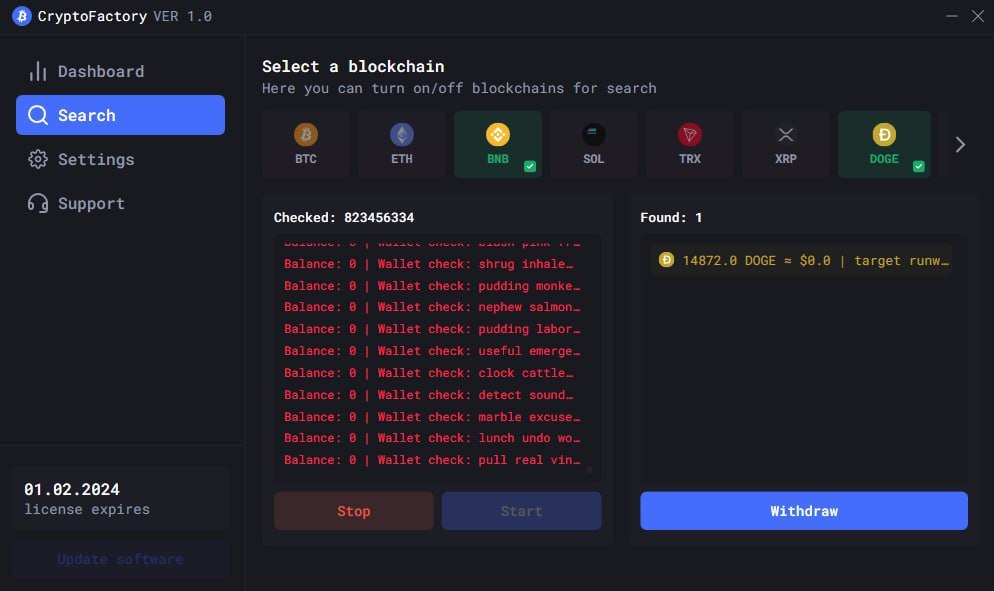Show more blockchains with the right chevron
The width and height of the screenshot is (994, 591).
click(960, 145)
